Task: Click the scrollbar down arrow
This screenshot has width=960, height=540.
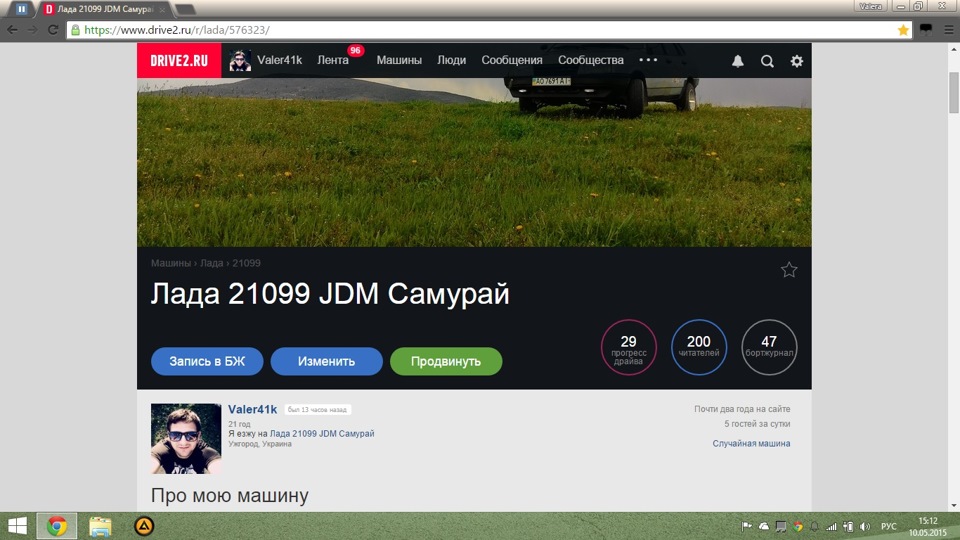Action: click(954, 506)
